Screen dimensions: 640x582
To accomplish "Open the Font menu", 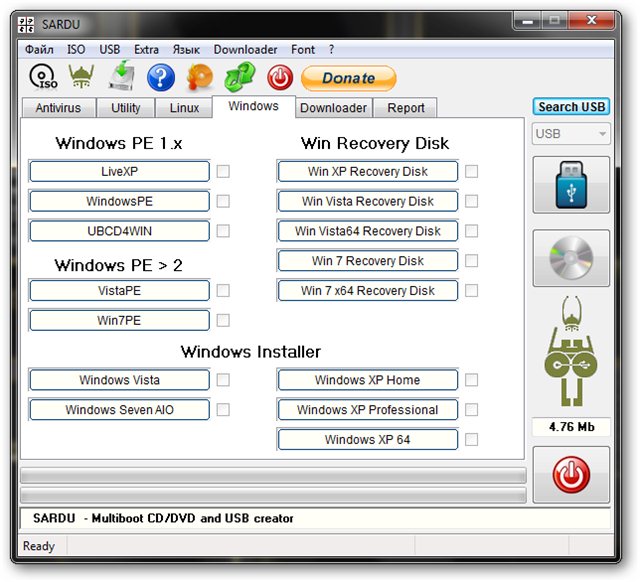I will click(x=302, y=50).
